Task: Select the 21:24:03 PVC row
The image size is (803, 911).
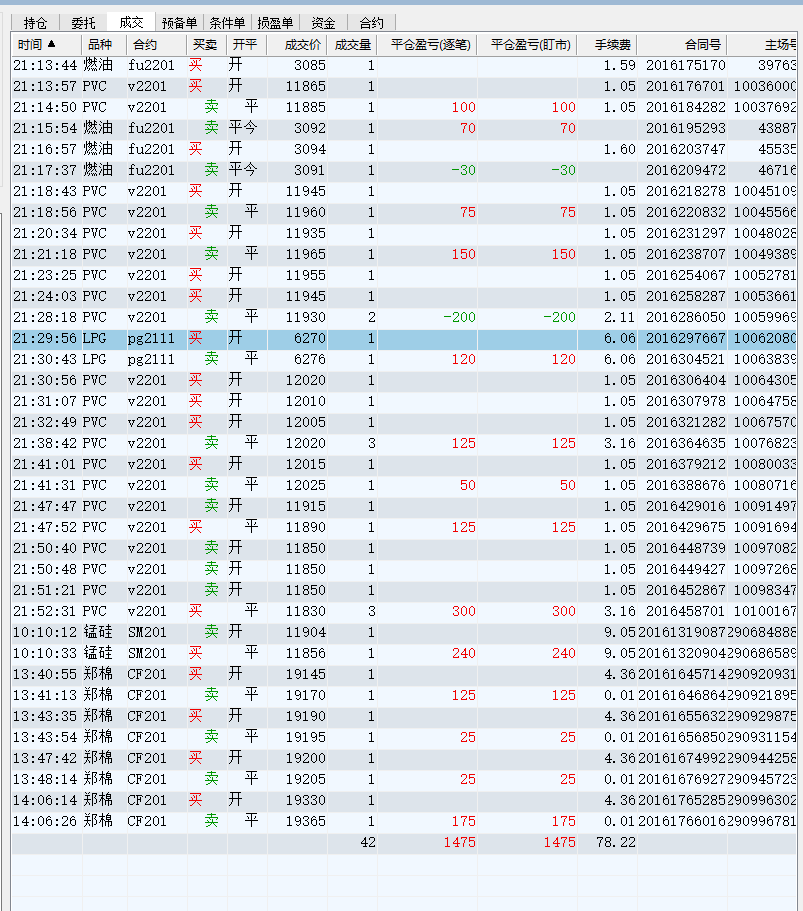Action: coord(404,296)
